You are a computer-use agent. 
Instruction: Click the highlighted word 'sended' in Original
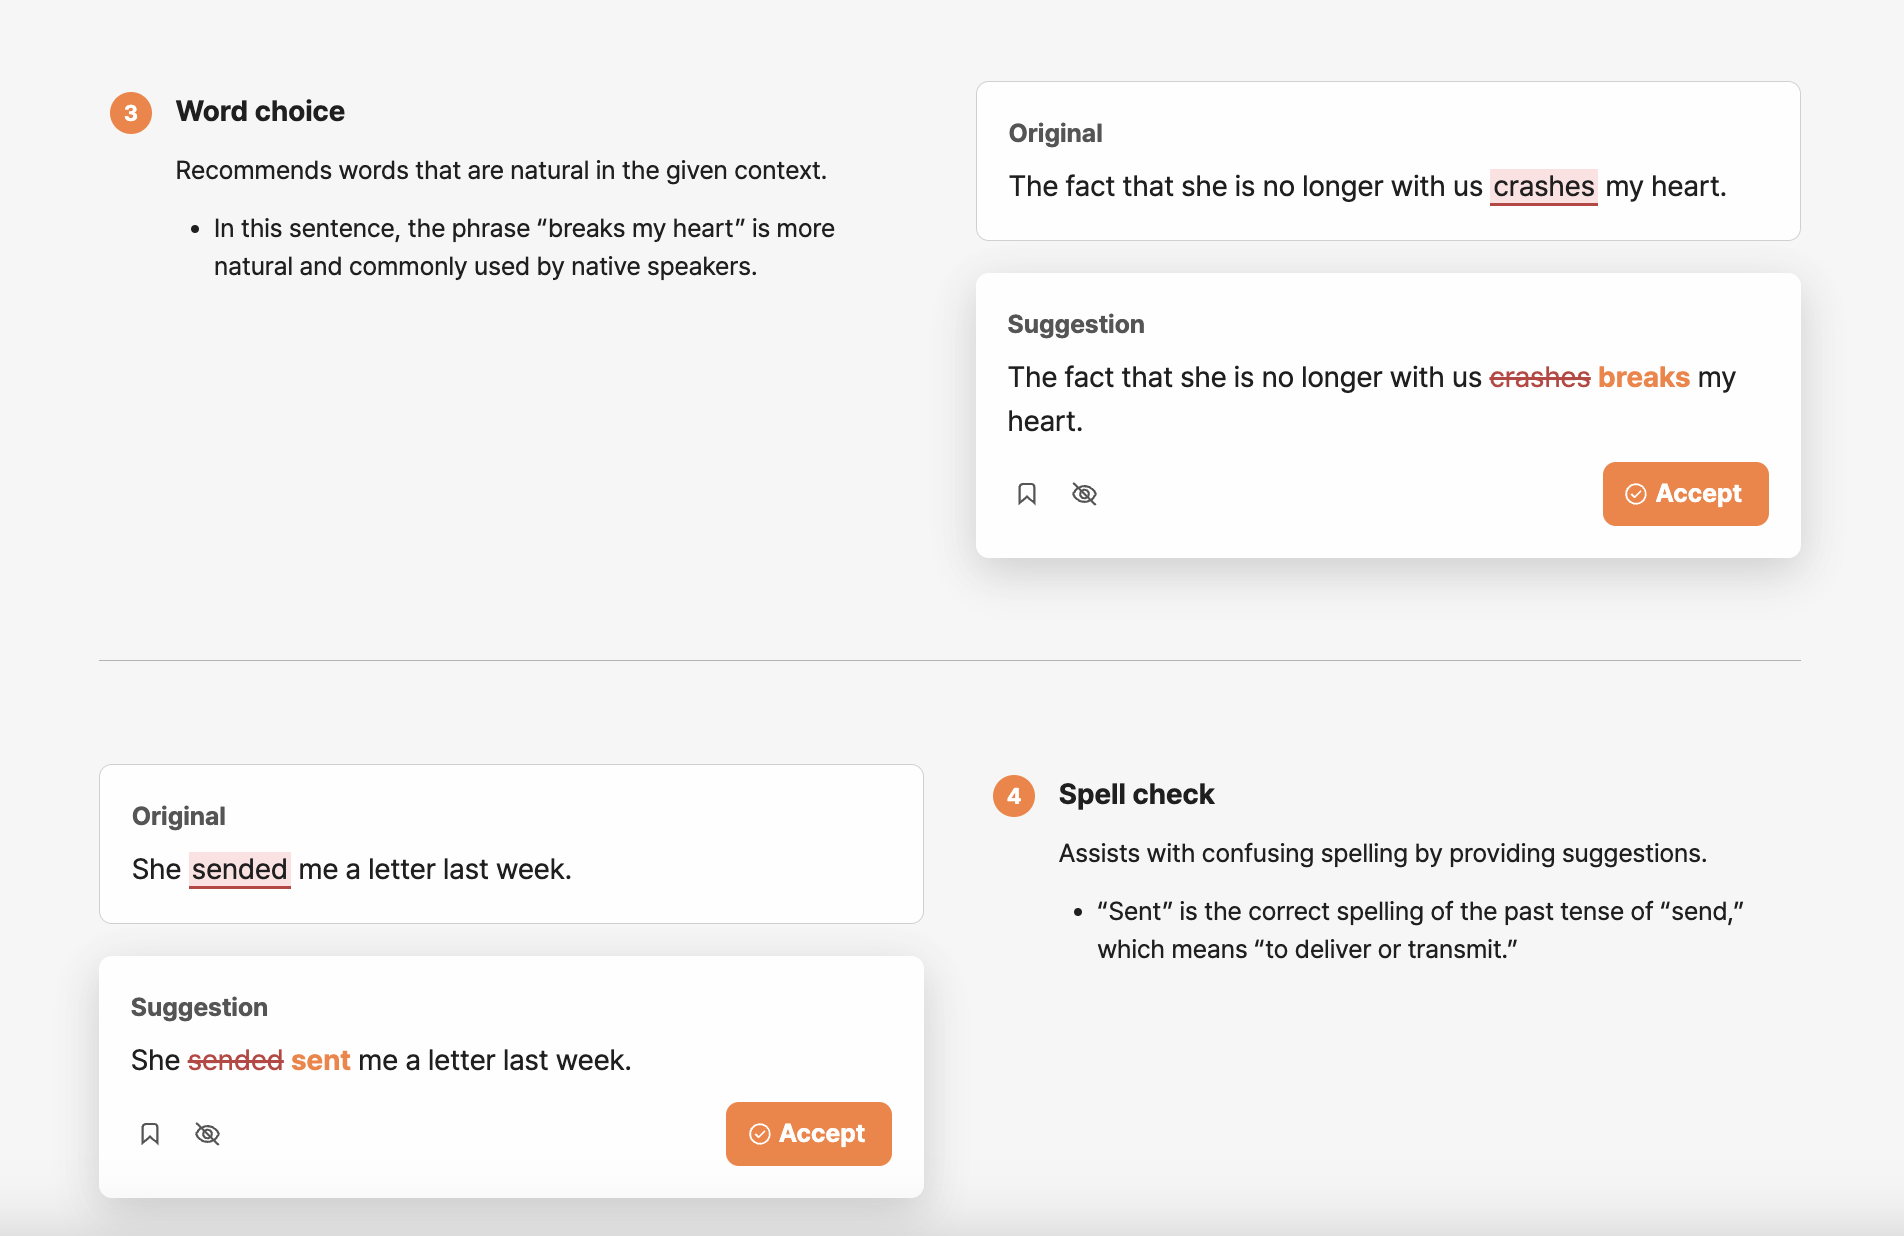pos(239,870)
